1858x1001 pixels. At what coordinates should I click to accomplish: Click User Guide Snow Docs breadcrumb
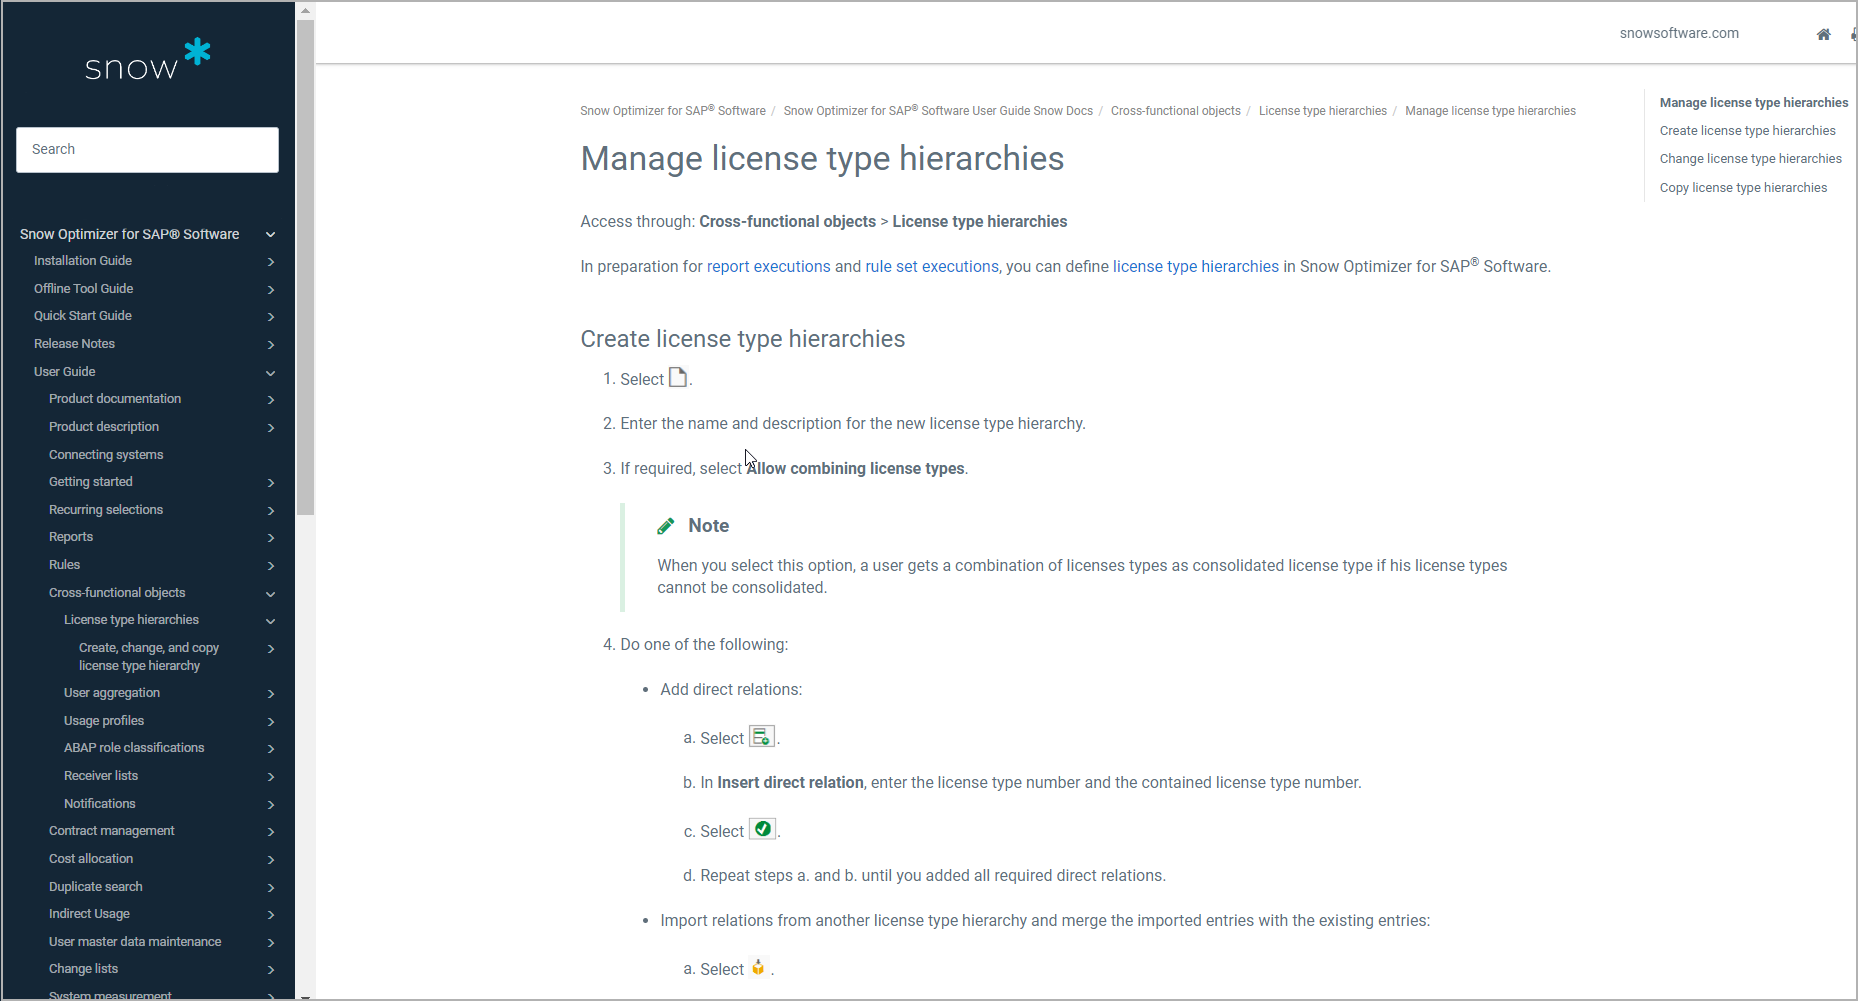point(938,111)
